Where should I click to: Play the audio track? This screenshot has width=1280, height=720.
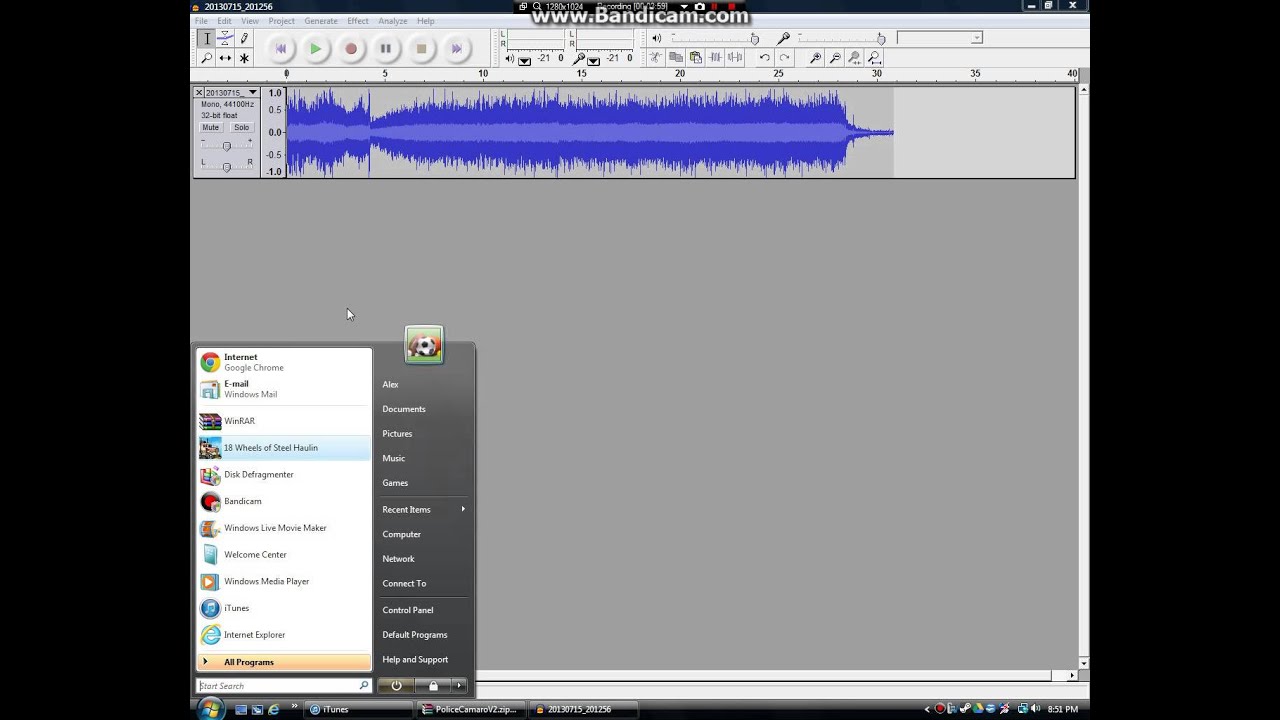(x=316, y=48)
